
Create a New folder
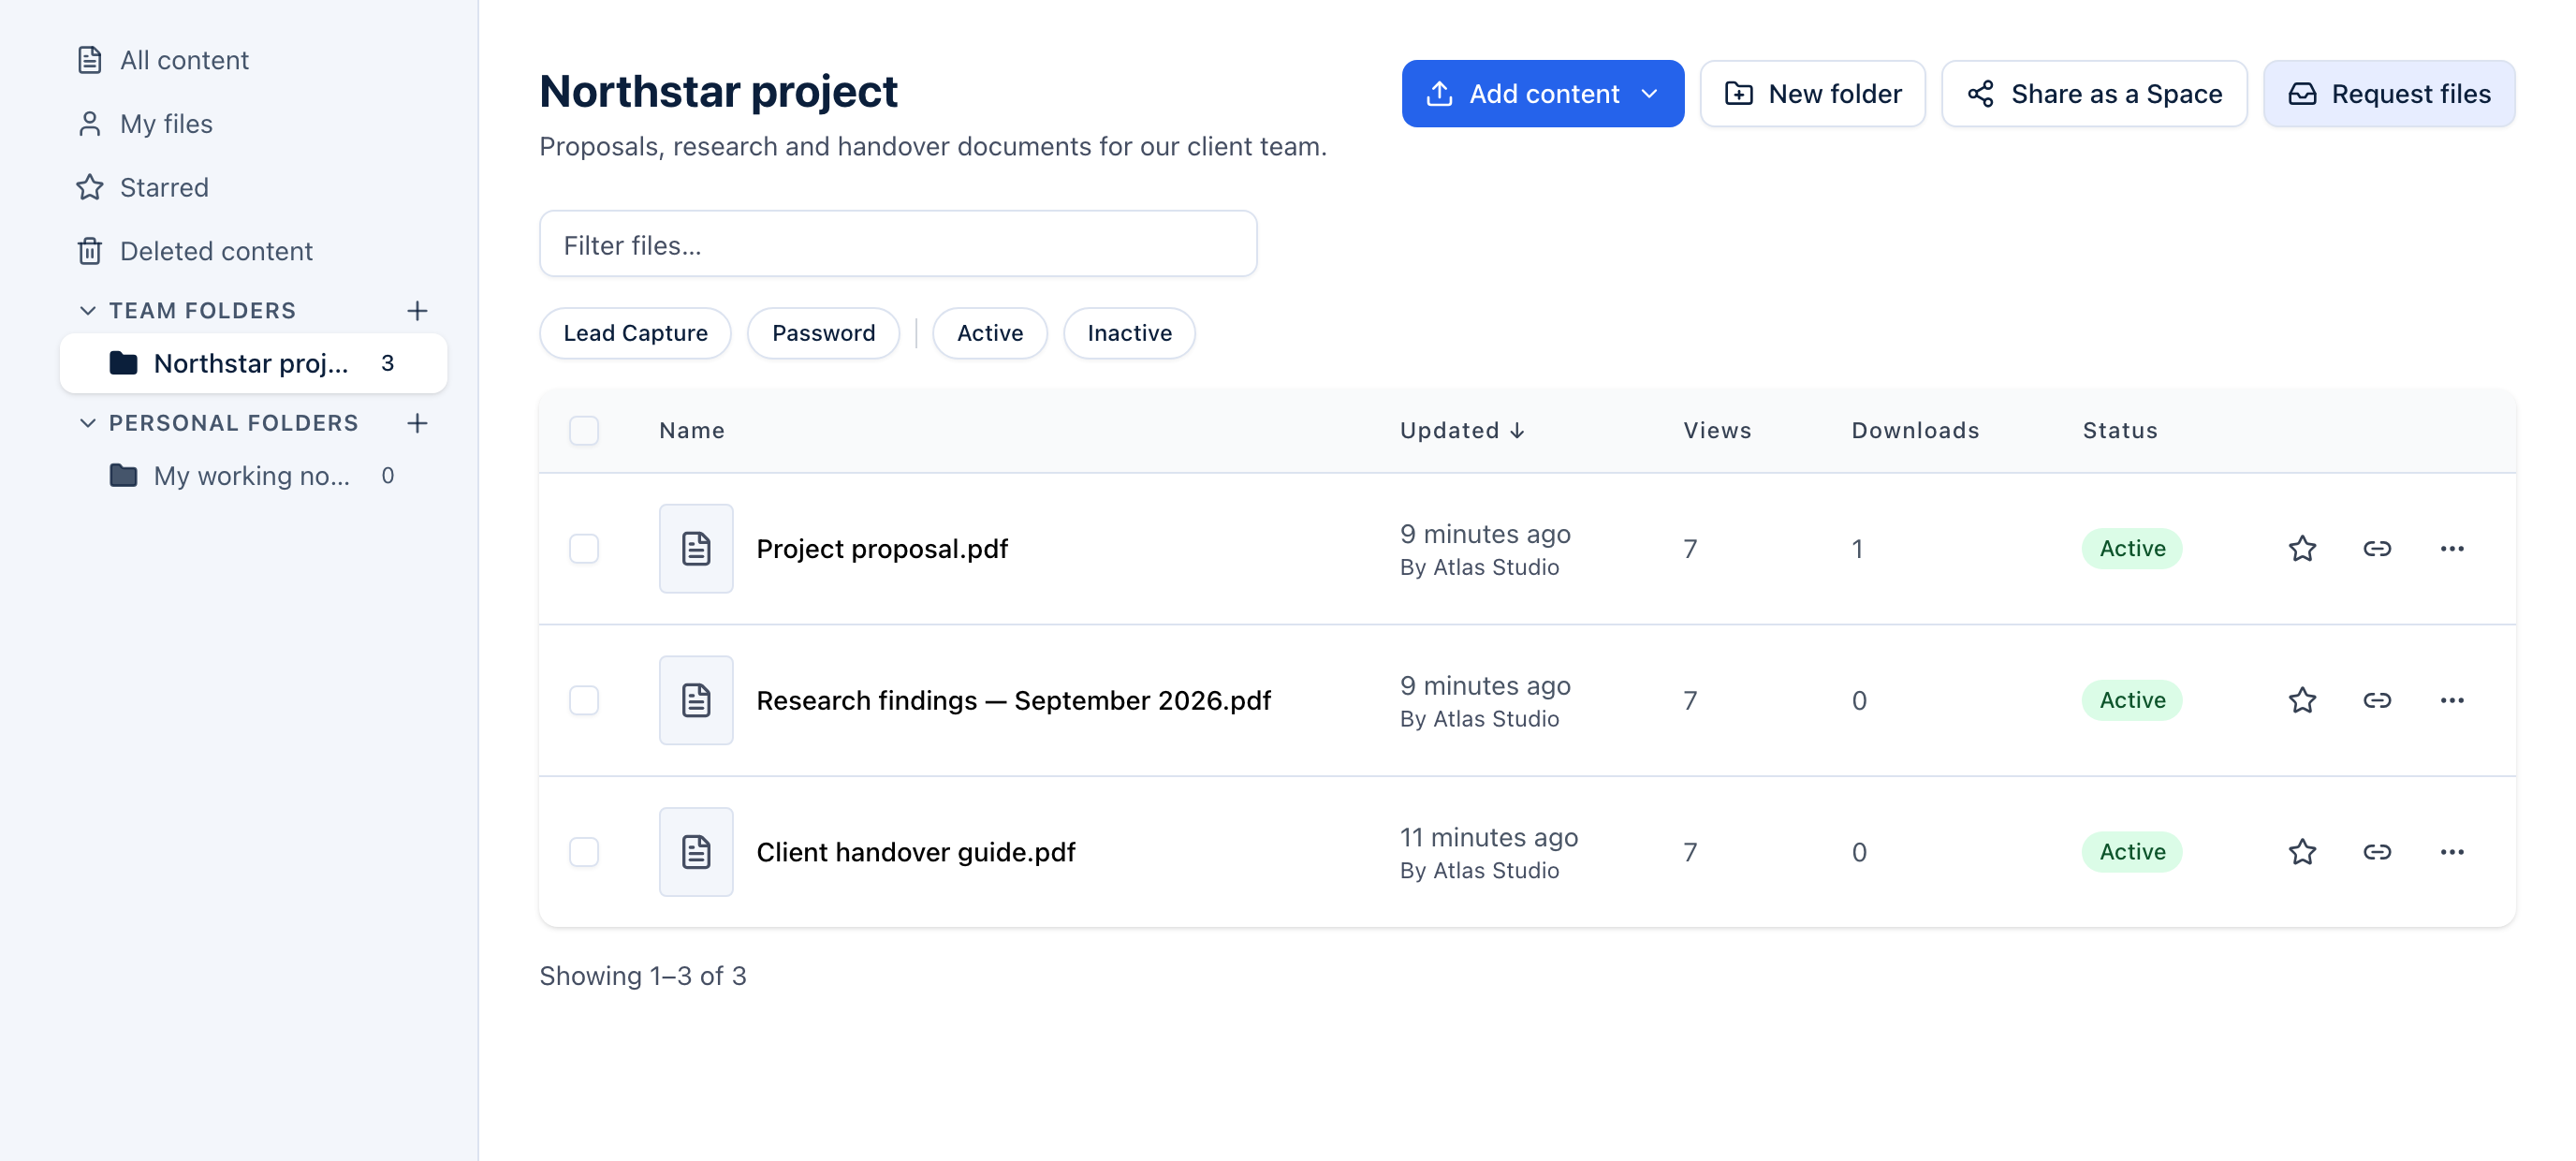pyautogui.click(x=1812, y=94)
